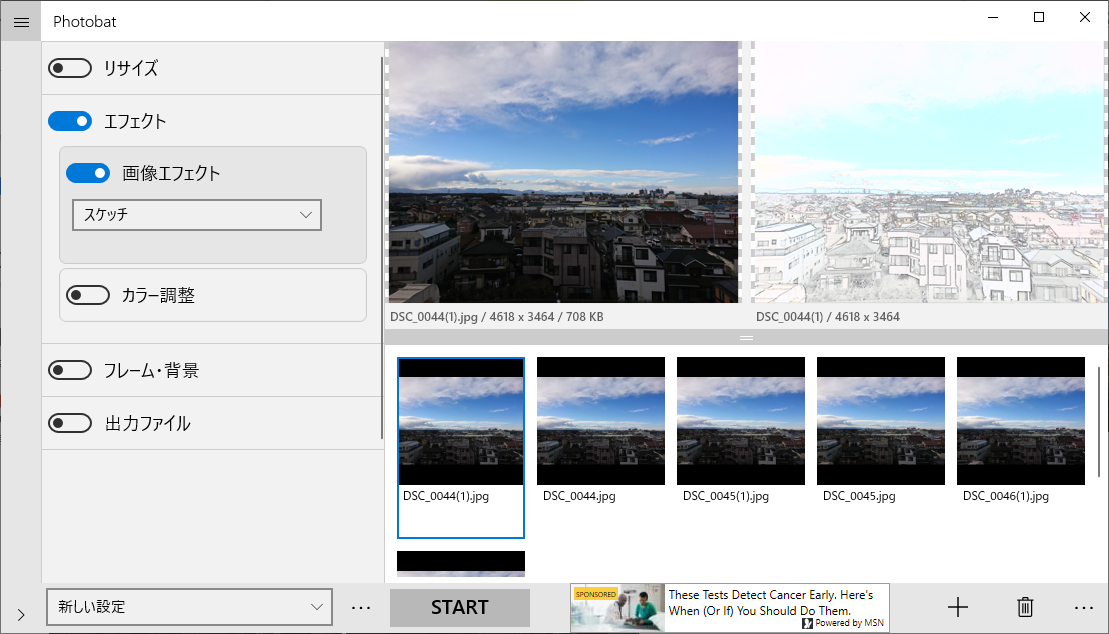This screenshot has width=1109, height=634.
Task: Open settings options next to 新しい設定
Action: point(361,607)
